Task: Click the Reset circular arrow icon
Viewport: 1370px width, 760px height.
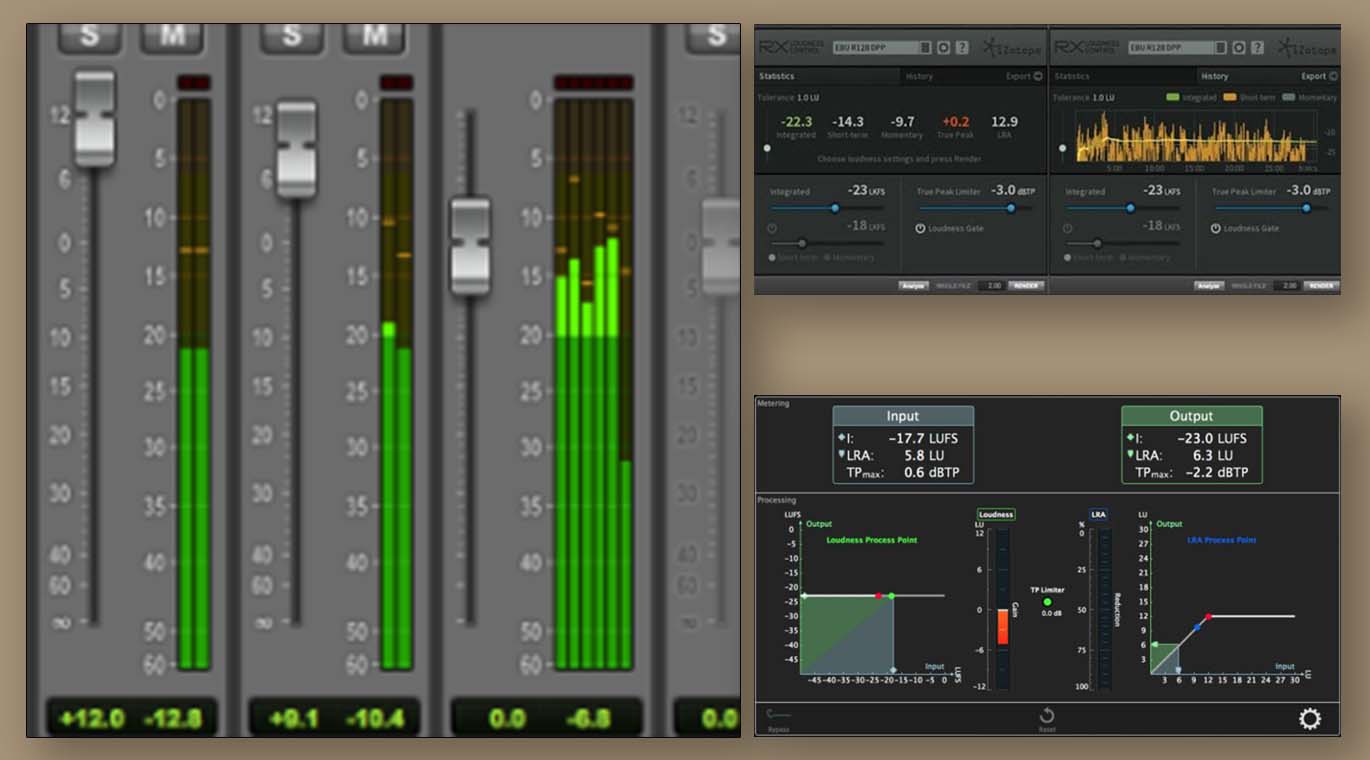Action: 1047,716
